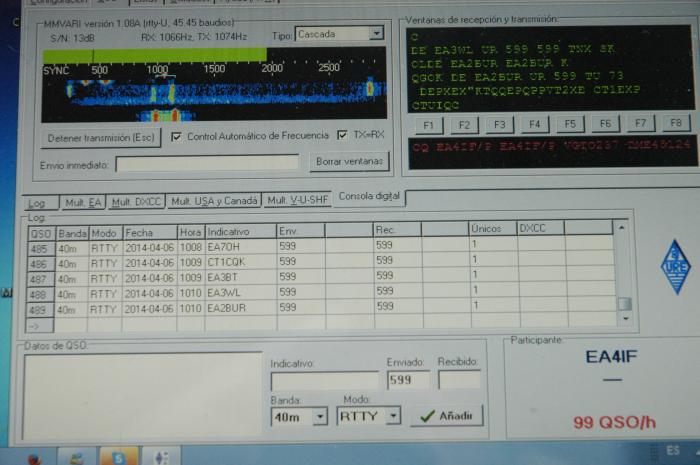Viewport: 700px width, 465px height.
Task: Send macro F6
Action: click(x=605, y=123)
